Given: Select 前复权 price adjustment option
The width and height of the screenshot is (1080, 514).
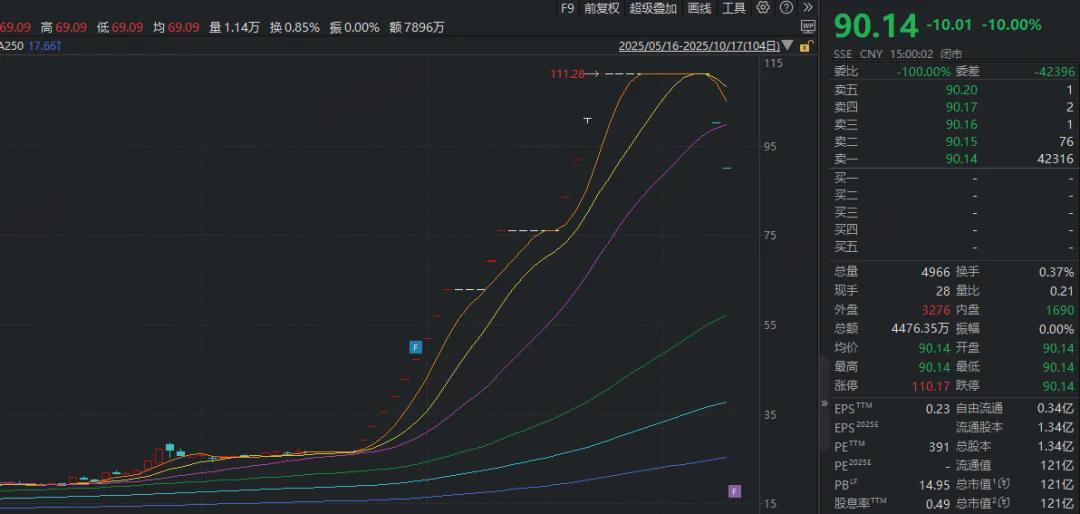Looking at the screenshot, I should coord(602,8).
